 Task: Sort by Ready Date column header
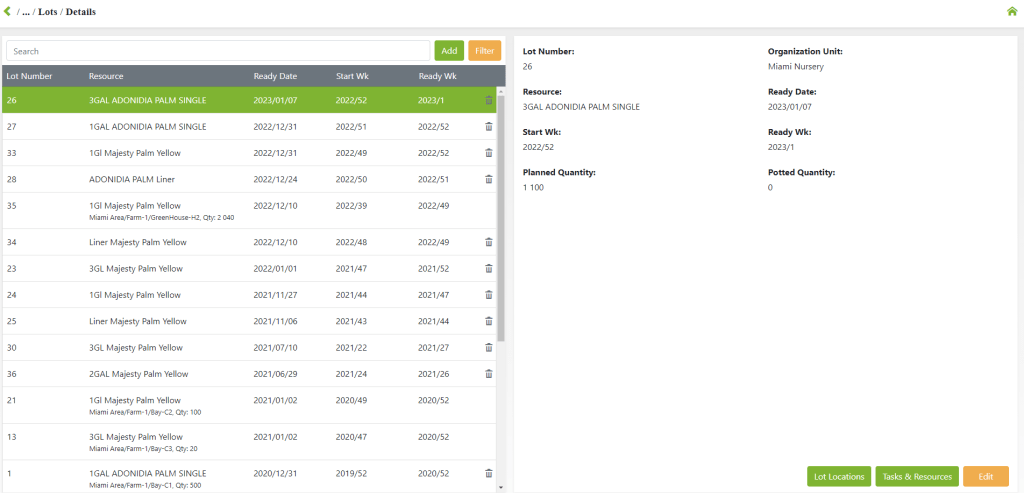pos(275,76)
